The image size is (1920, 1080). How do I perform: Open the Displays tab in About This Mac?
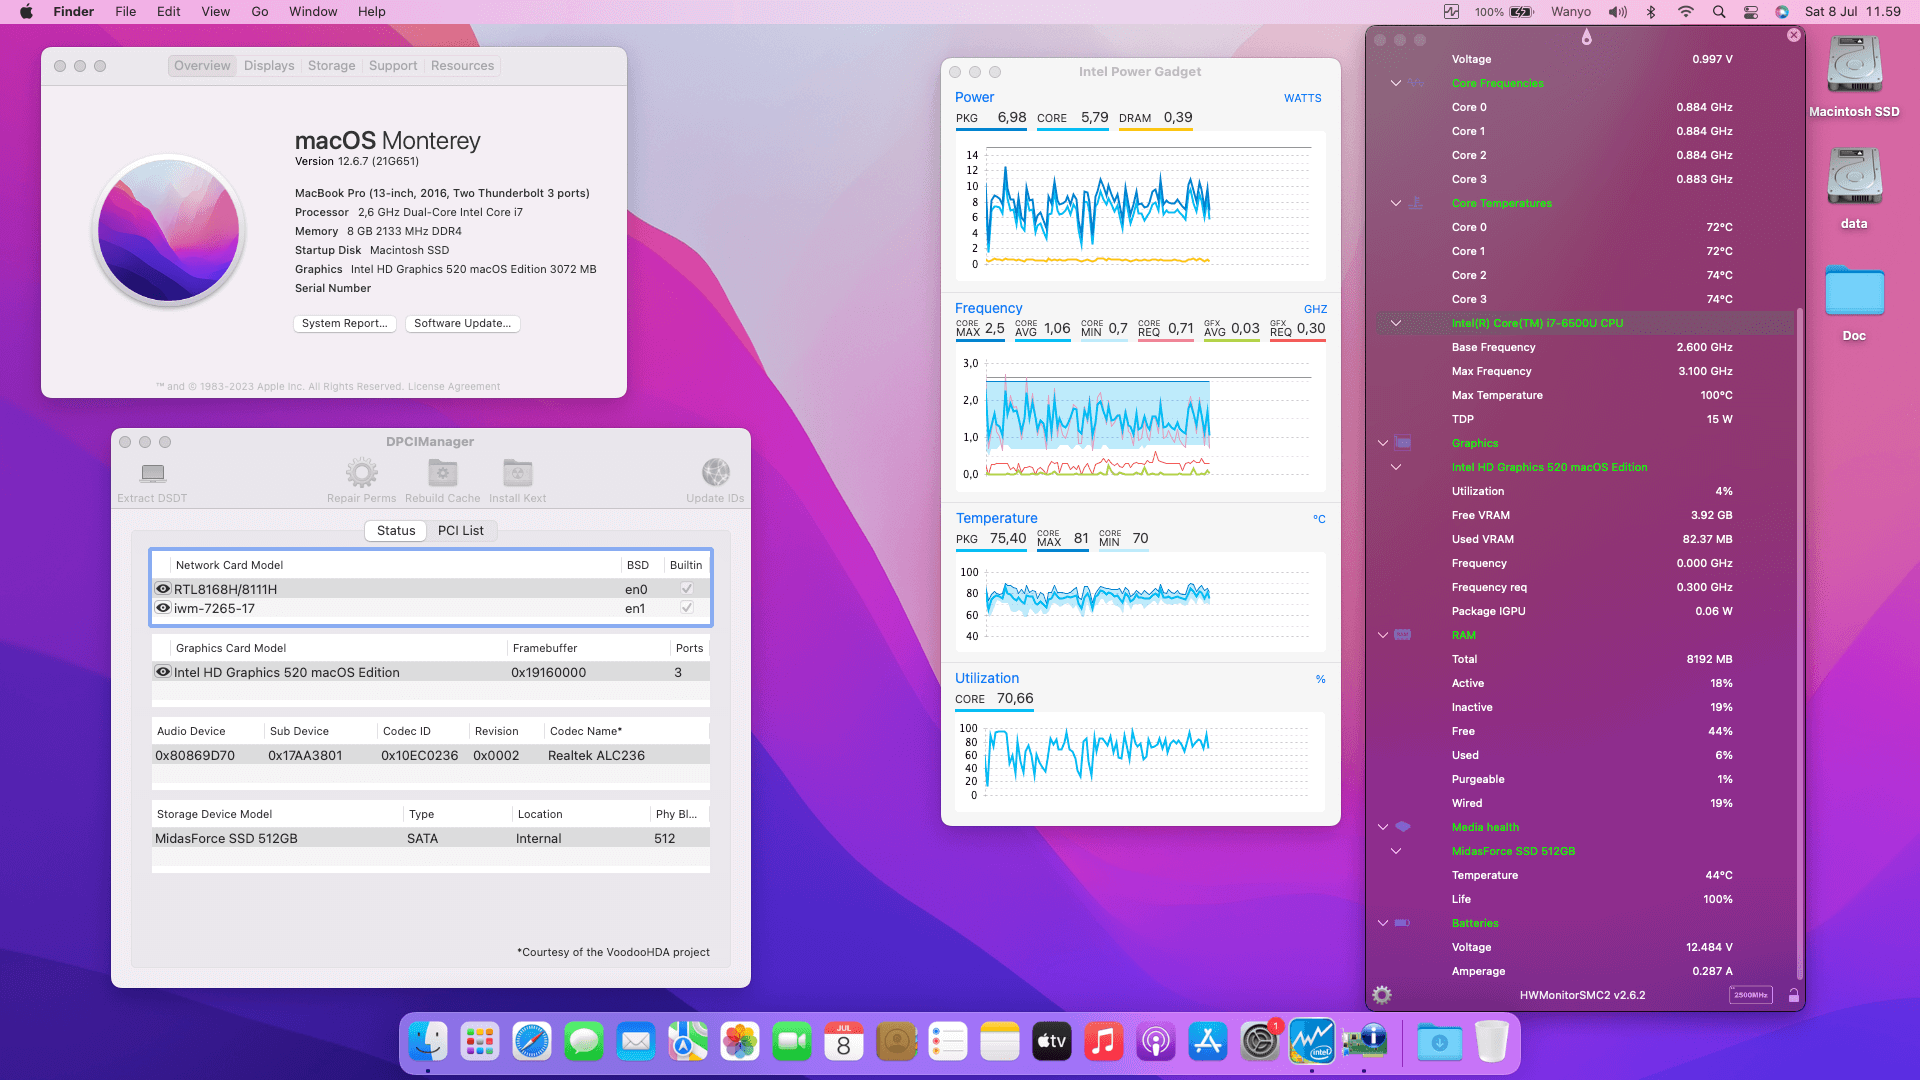pos(268,65)
